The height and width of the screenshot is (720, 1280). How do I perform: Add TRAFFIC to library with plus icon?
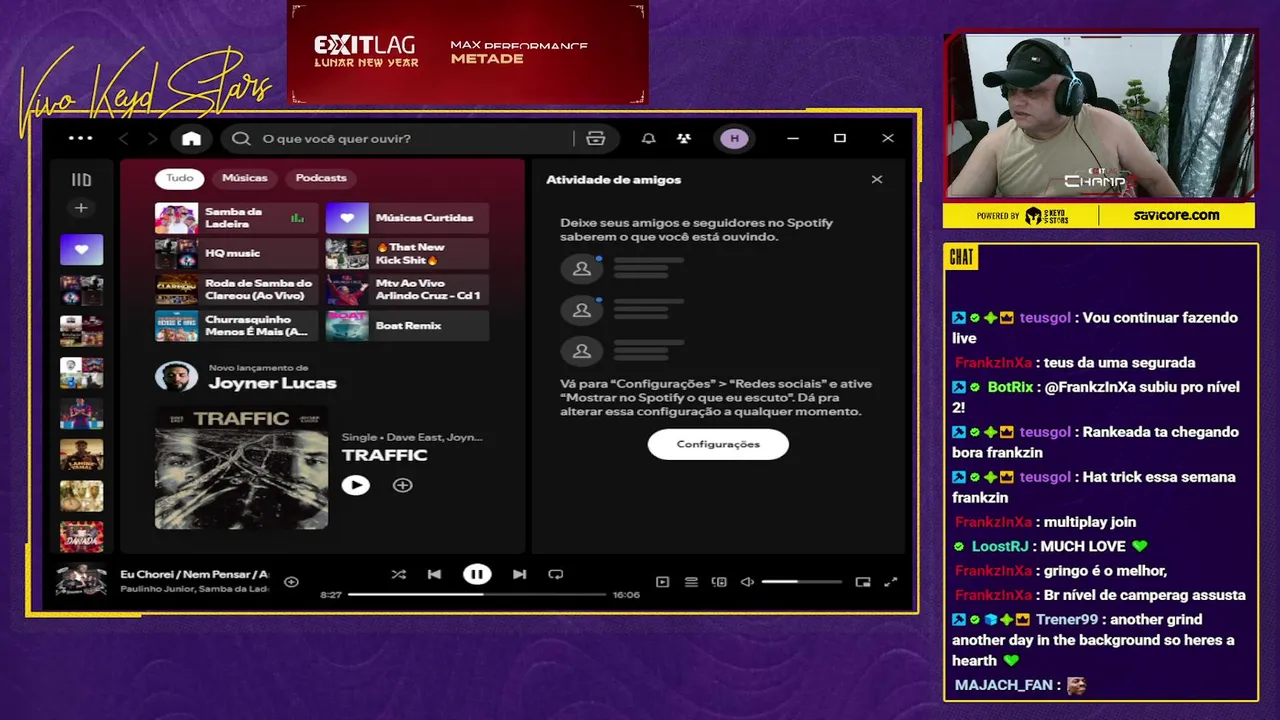tap(402, 485)
